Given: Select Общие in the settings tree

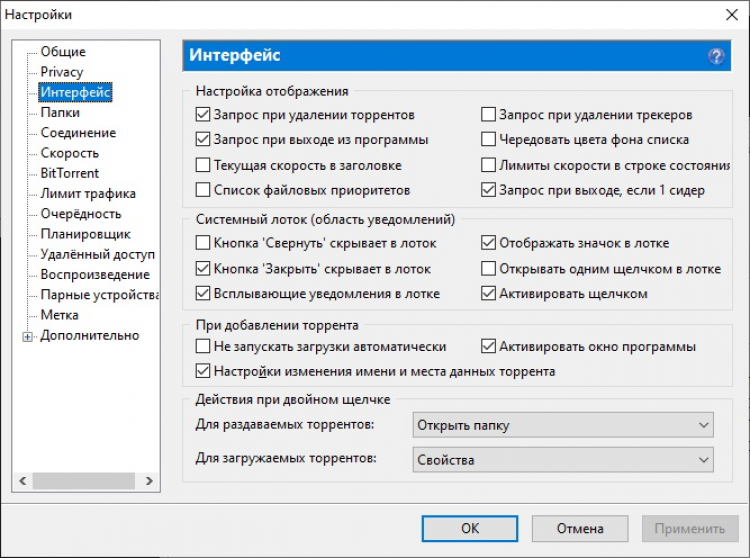Looking at the screenshot, I should 63,52.
